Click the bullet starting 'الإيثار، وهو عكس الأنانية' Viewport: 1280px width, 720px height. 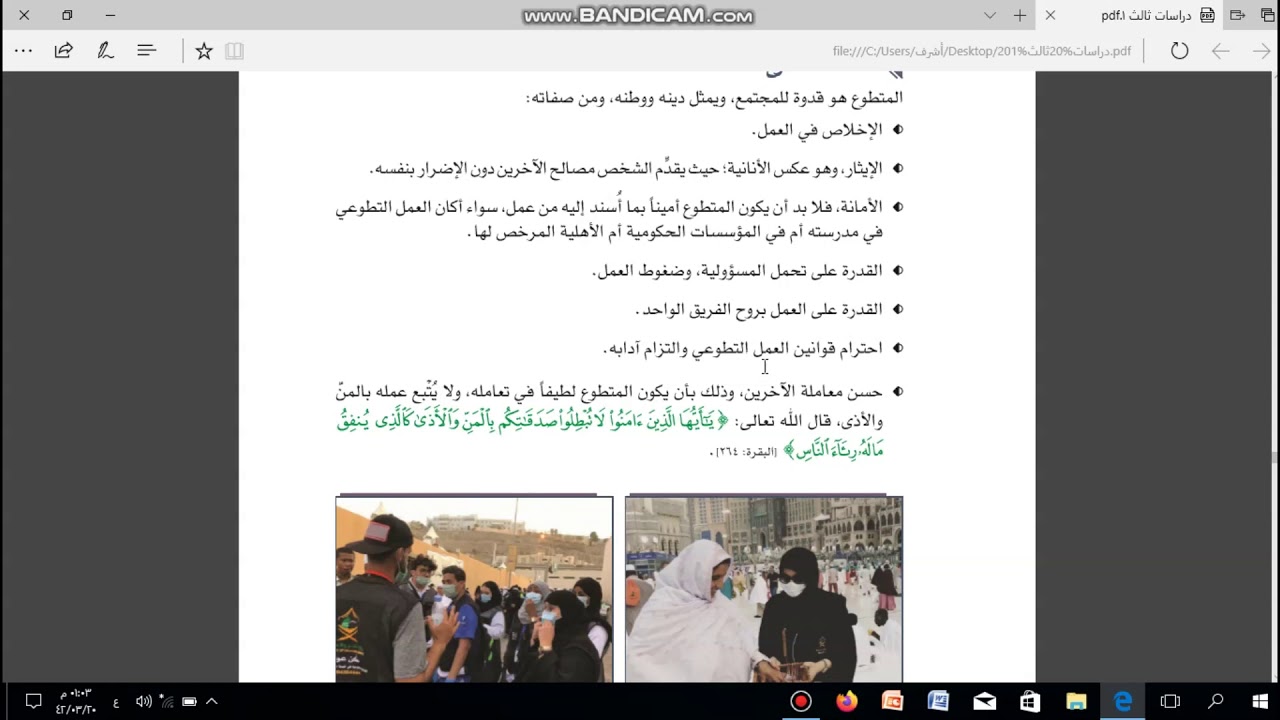627,169
